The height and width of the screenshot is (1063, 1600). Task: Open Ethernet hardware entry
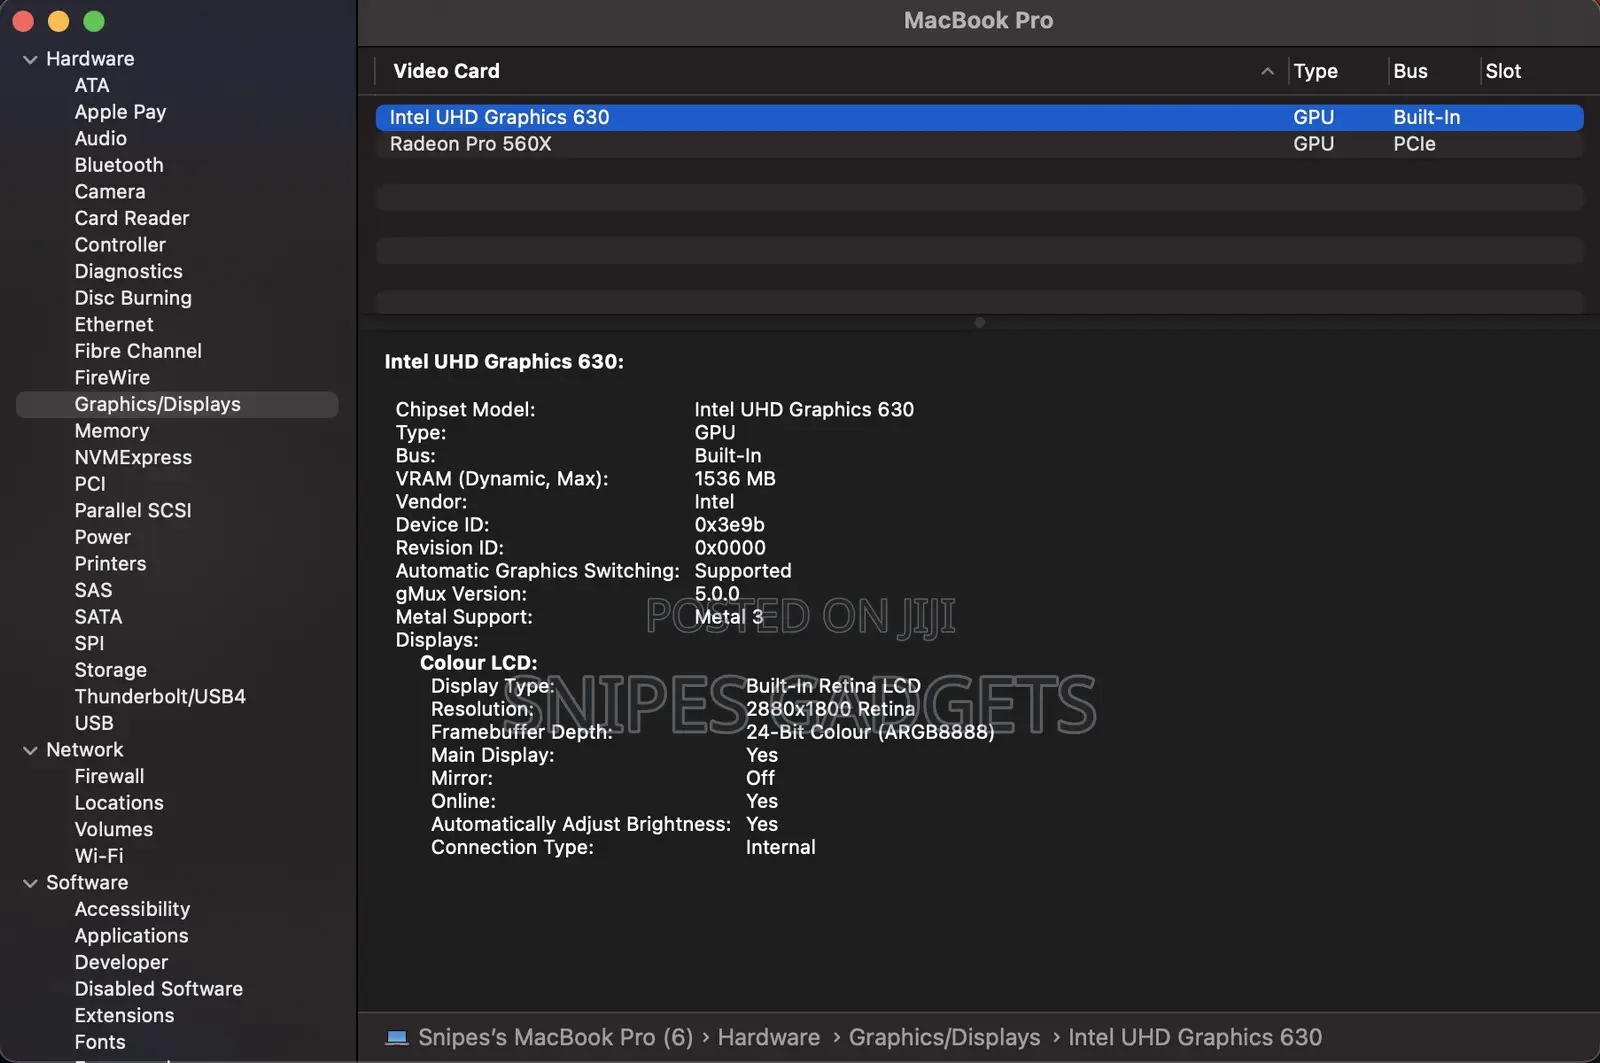(x=114, y=325)
